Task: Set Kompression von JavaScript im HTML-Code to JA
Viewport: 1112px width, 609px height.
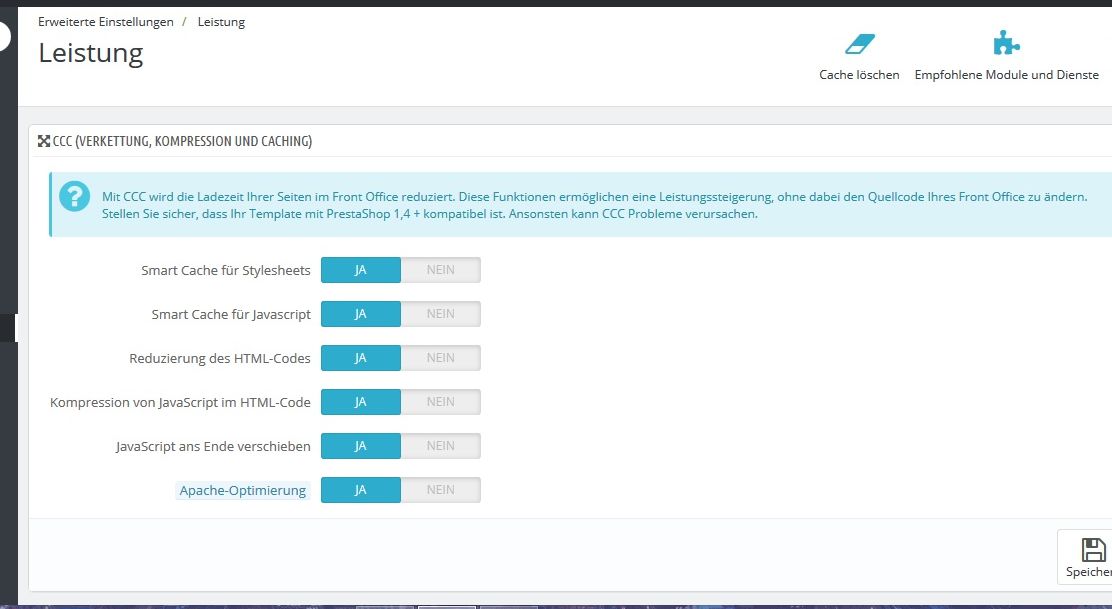Action: (x=360, y=402)
